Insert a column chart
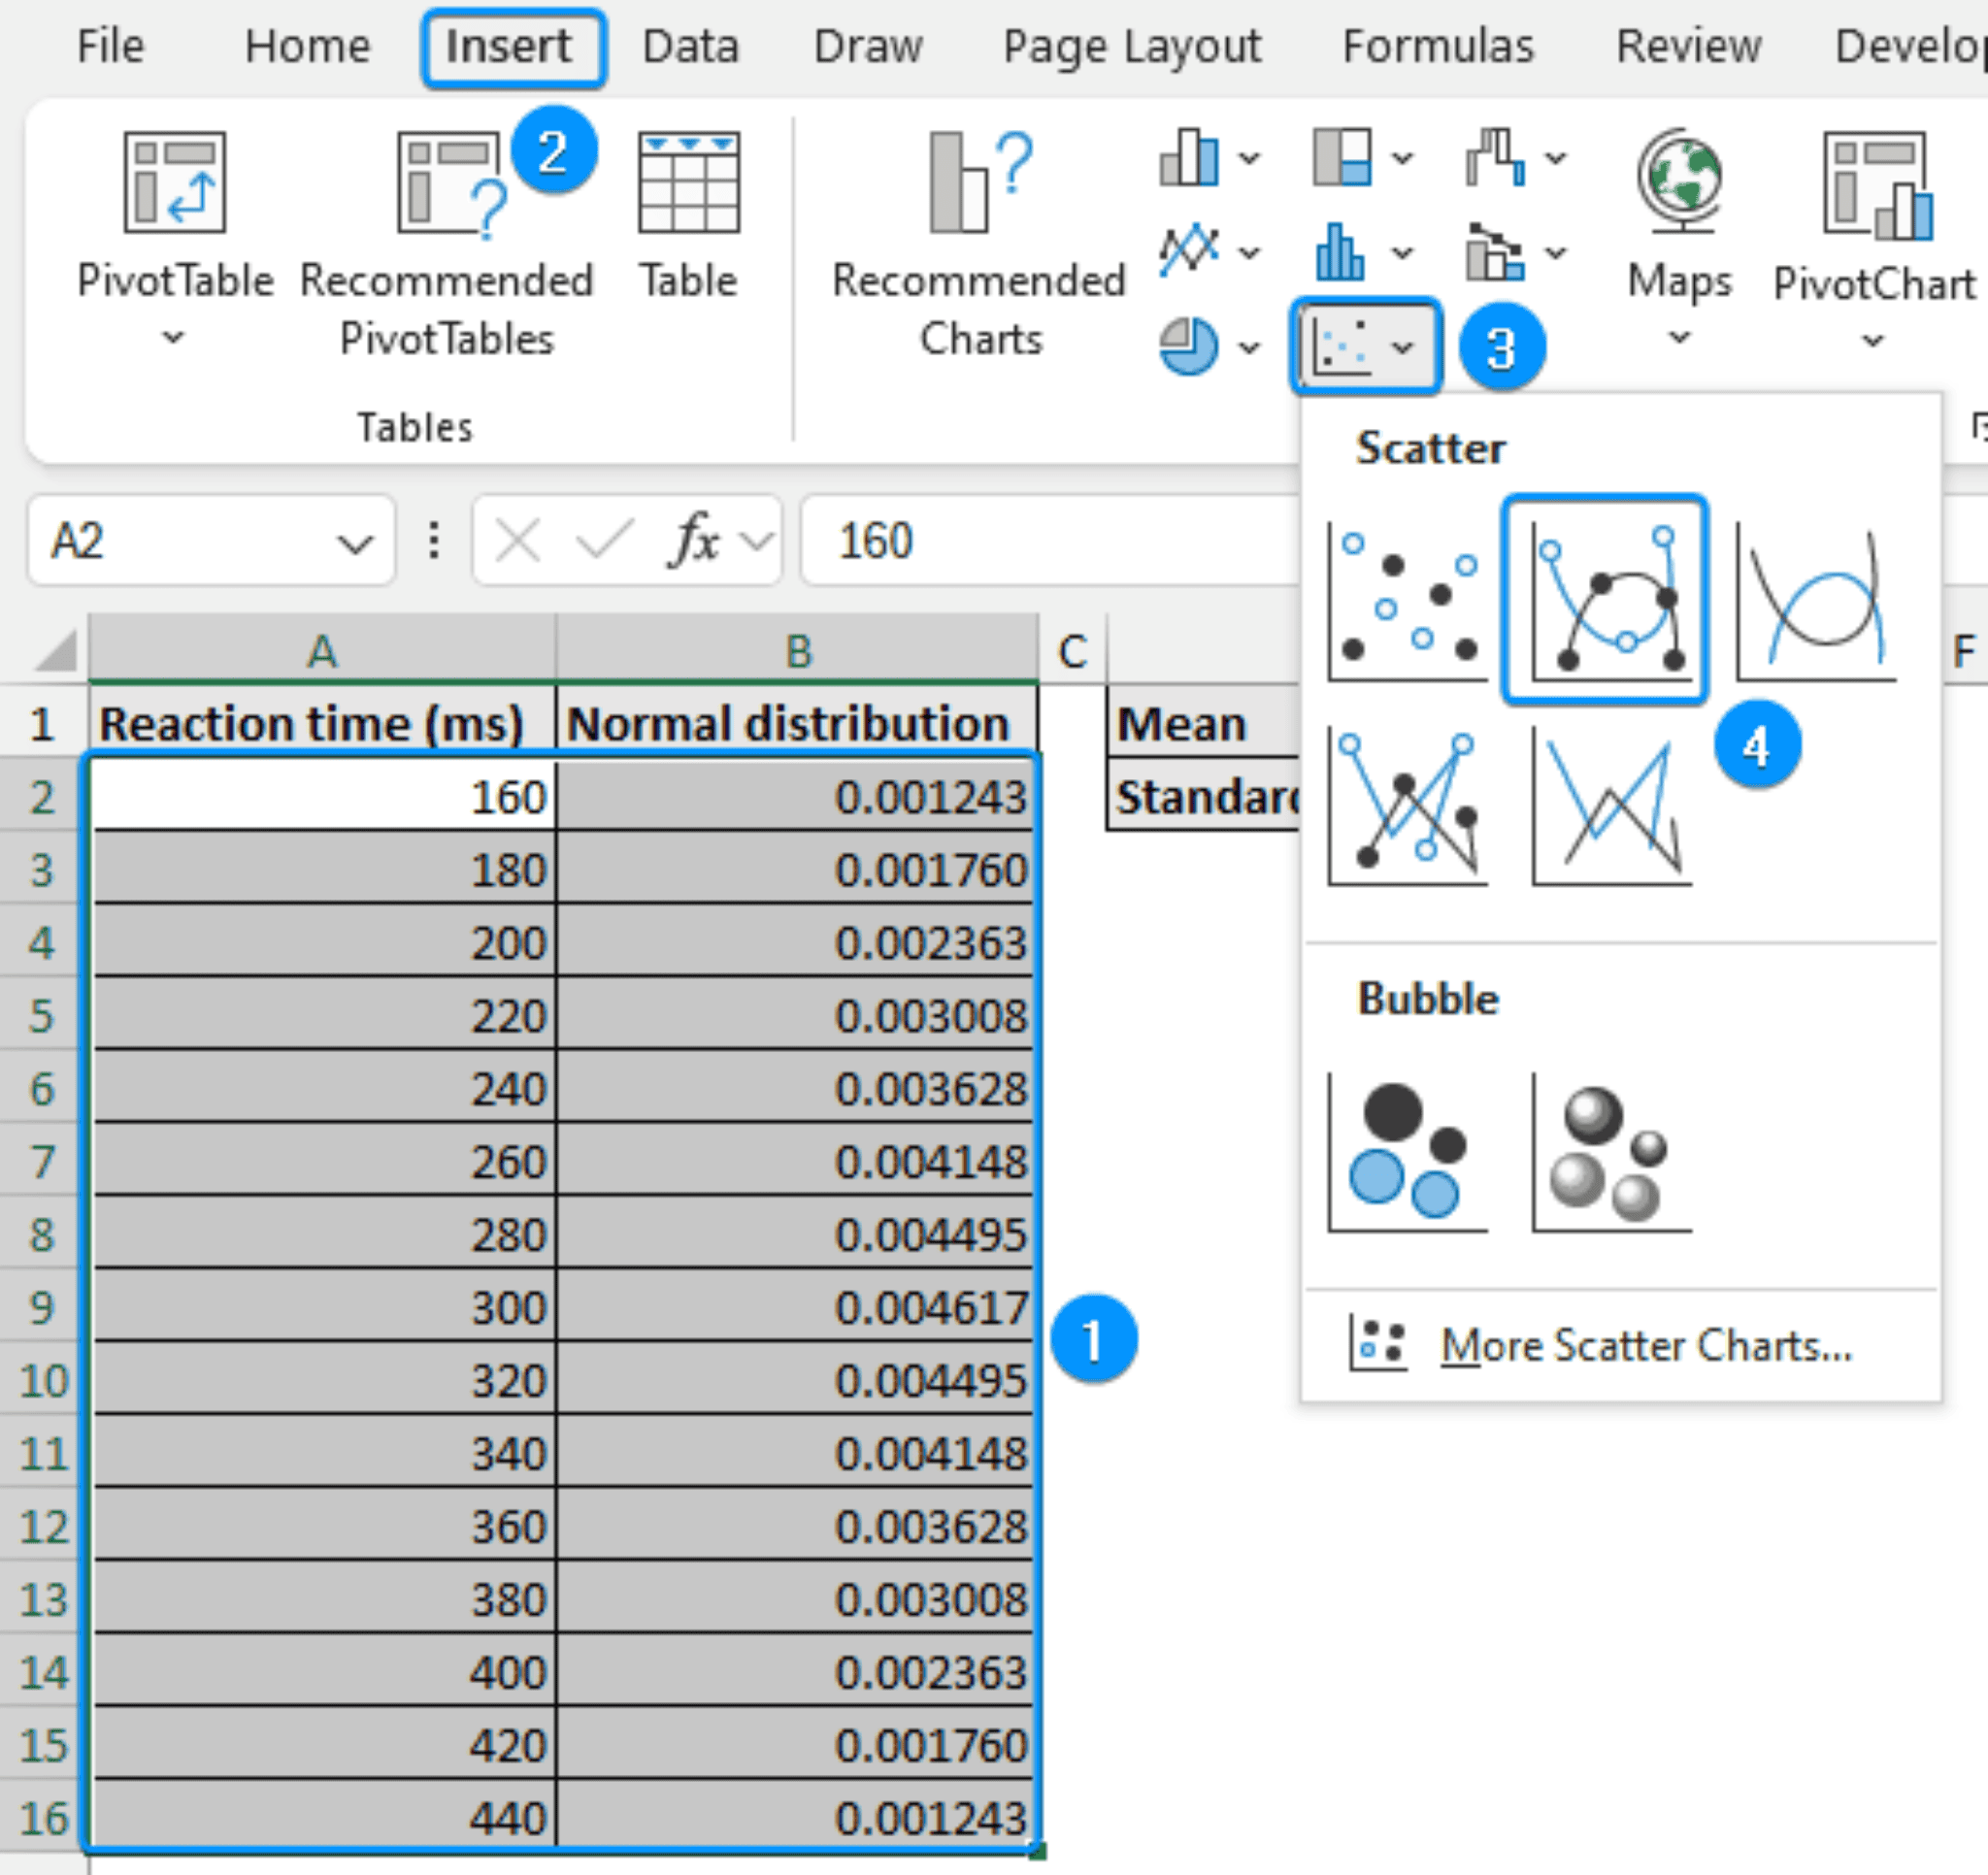 (1190, 158)
